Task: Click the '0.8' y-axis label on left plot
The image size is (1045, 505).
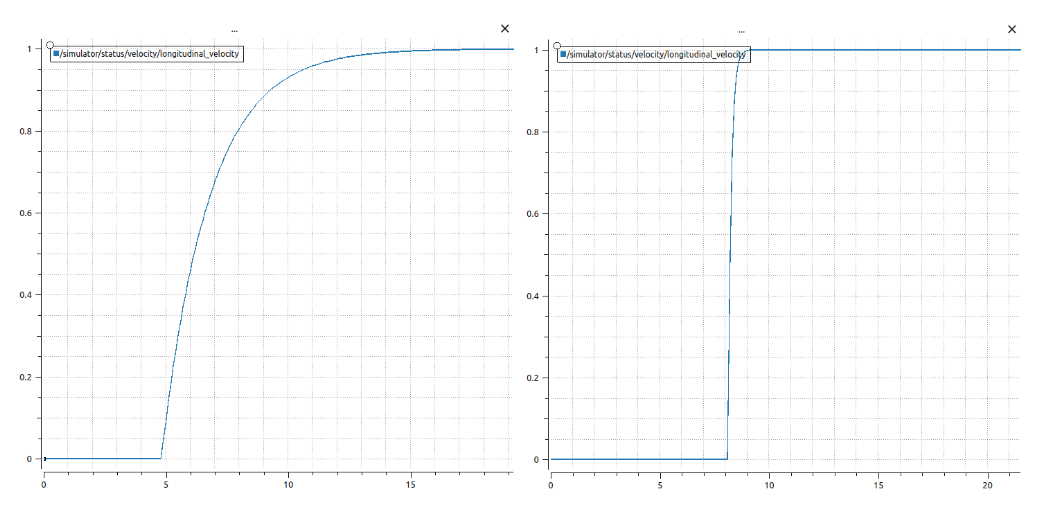Action: click(25, 131)
